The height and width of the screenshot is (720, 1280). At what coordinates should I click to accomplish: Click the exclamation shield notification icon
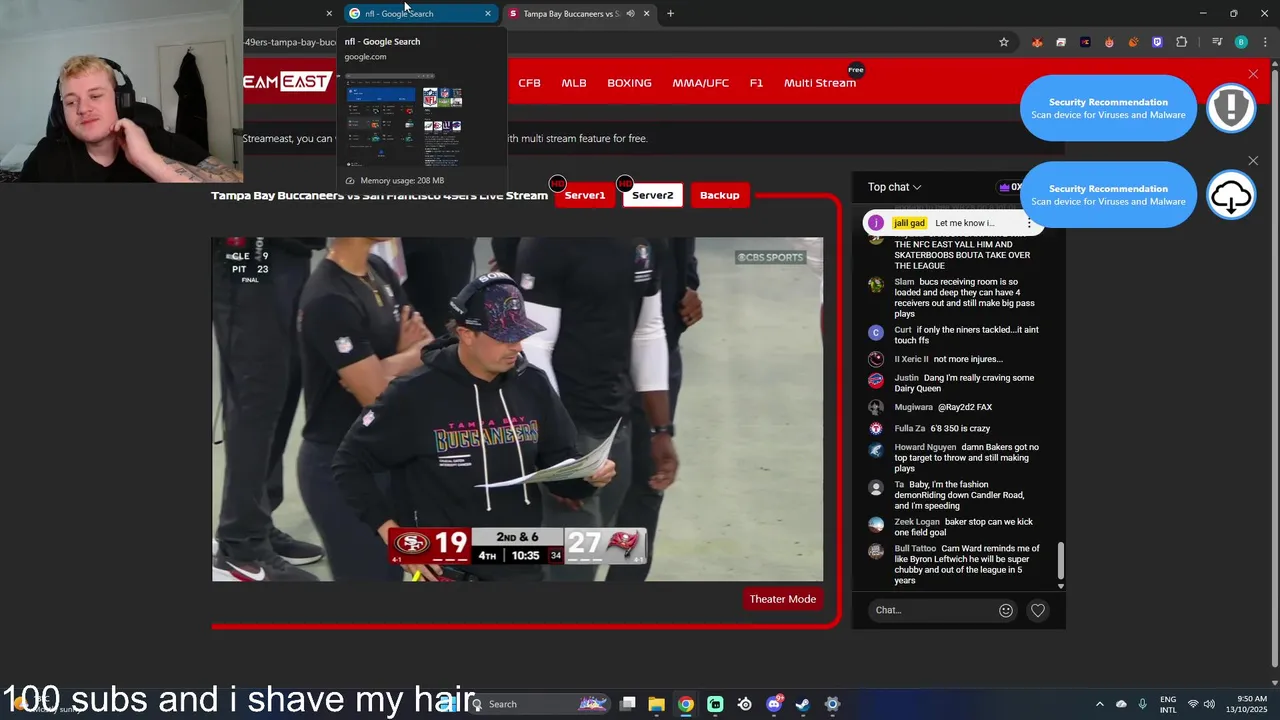coord(1231,108)
